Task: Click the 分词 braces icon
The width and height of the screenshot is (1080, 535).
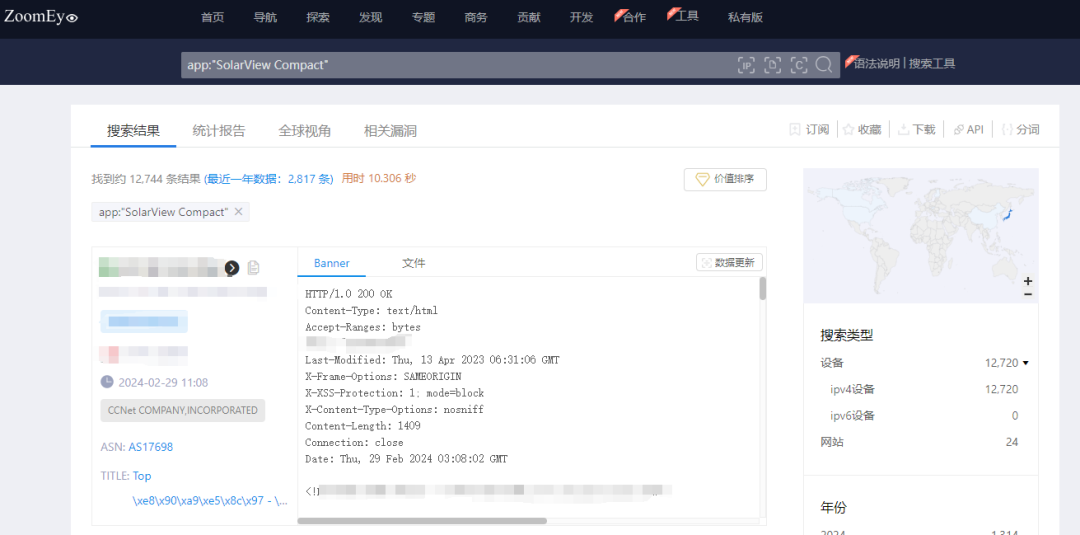Action: point(1007,129)
